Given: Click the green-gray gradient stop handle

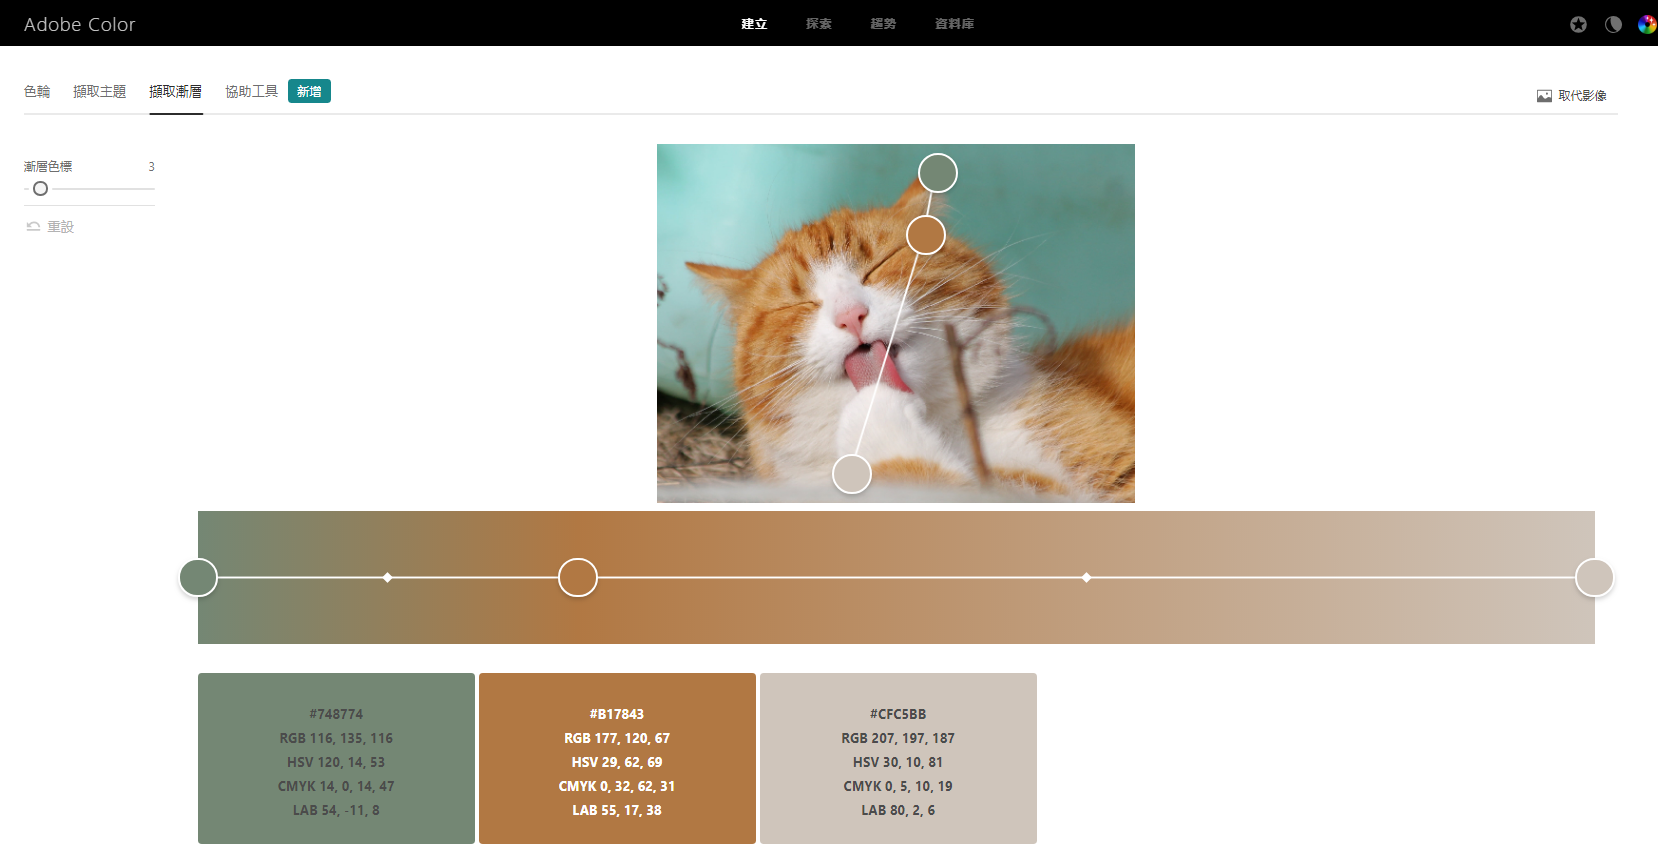Looking at the screenshot, I should coord(198,577).
